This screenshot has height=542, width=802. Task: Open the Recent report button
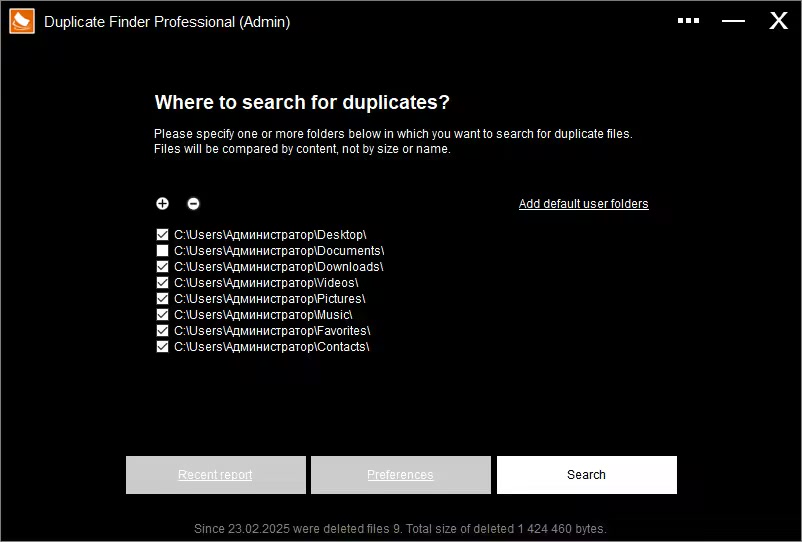[x=215, y=475]
